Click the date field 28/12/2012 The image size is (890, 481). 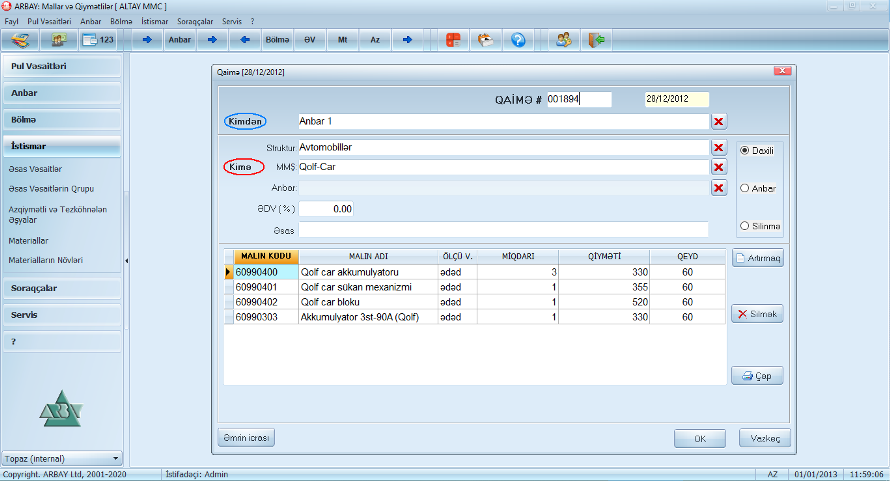coord(677,99)
